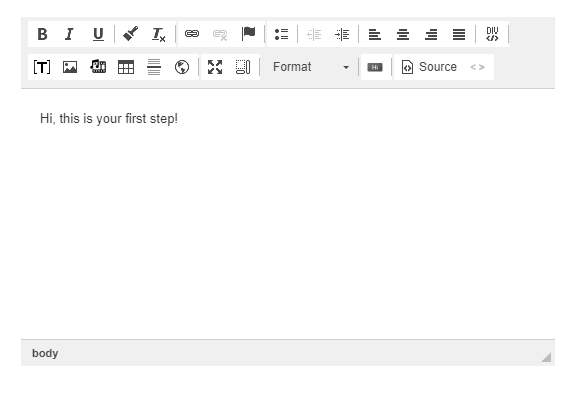576x397 pixels.
Task: Insert a bulleted list
Action: click(x=281, y=34)
